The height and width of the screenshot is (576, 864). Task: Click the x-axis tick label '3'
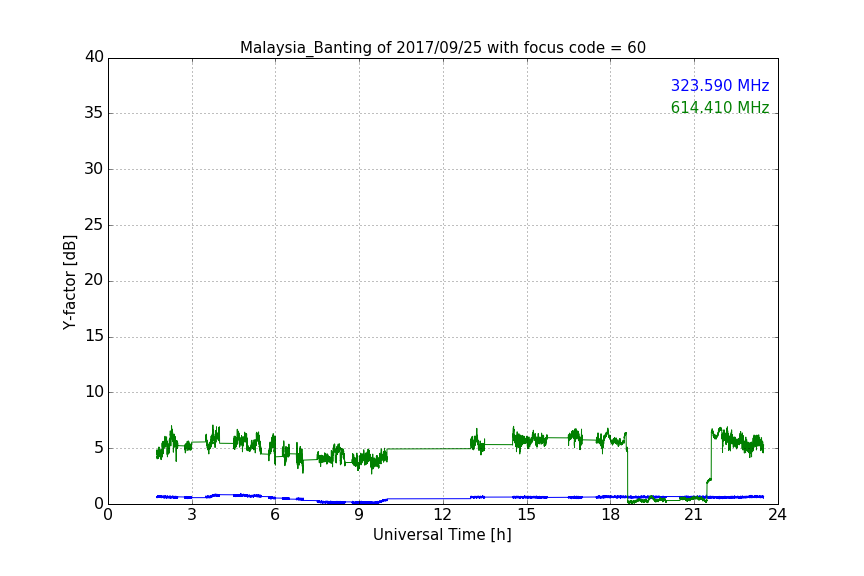(192, 515)
